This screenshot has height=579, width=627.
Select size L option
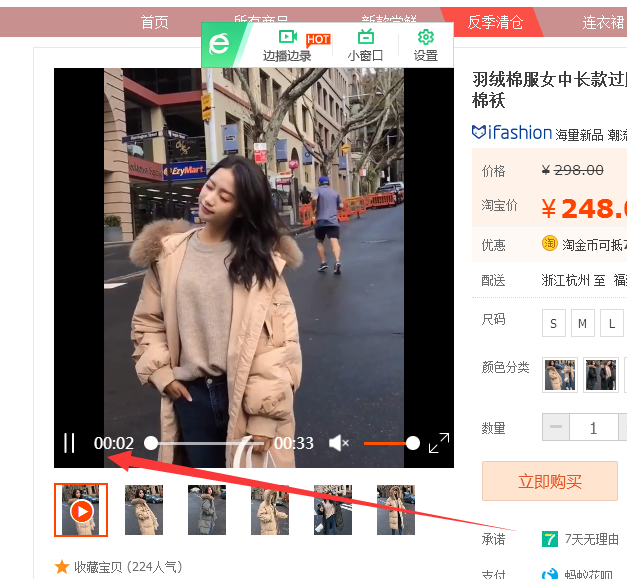(x=612, y=323)
